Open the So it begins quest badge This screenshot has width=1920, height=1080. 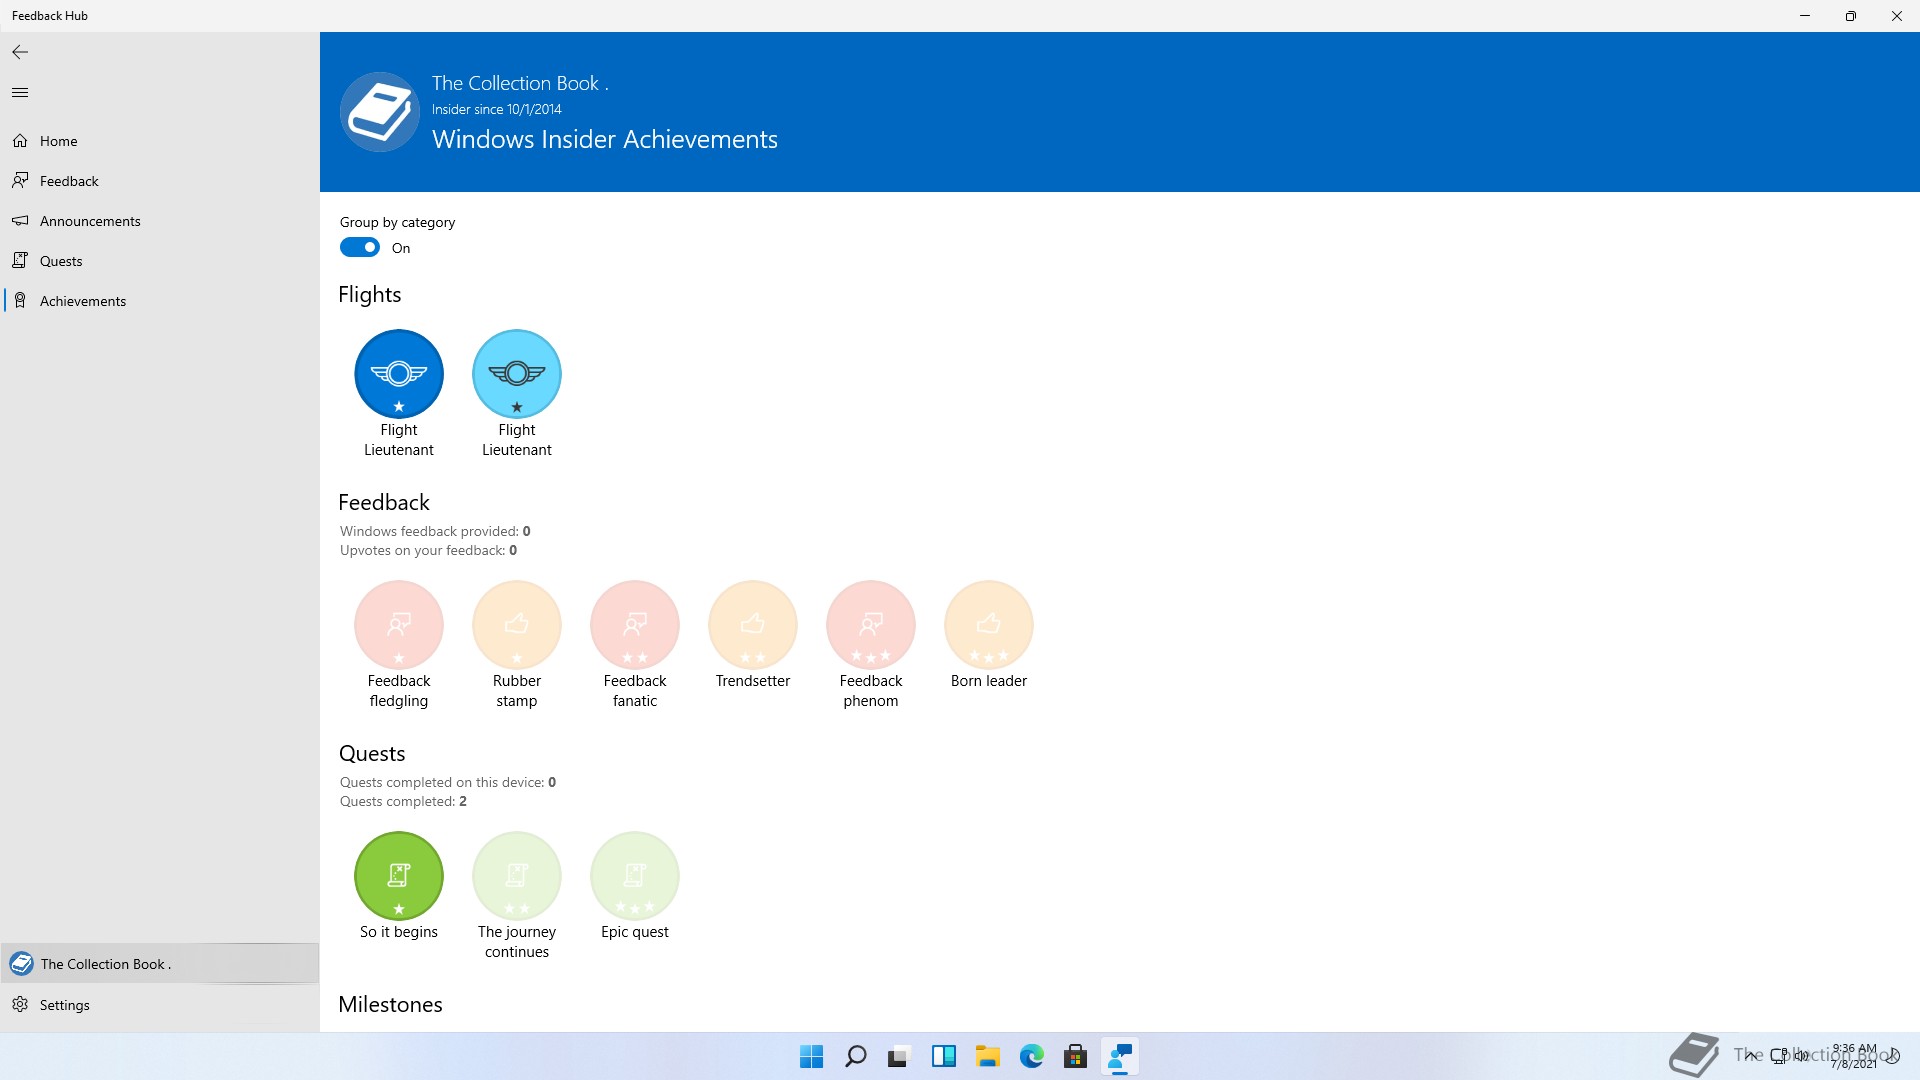pyautogui.click(x=399, y=876)
